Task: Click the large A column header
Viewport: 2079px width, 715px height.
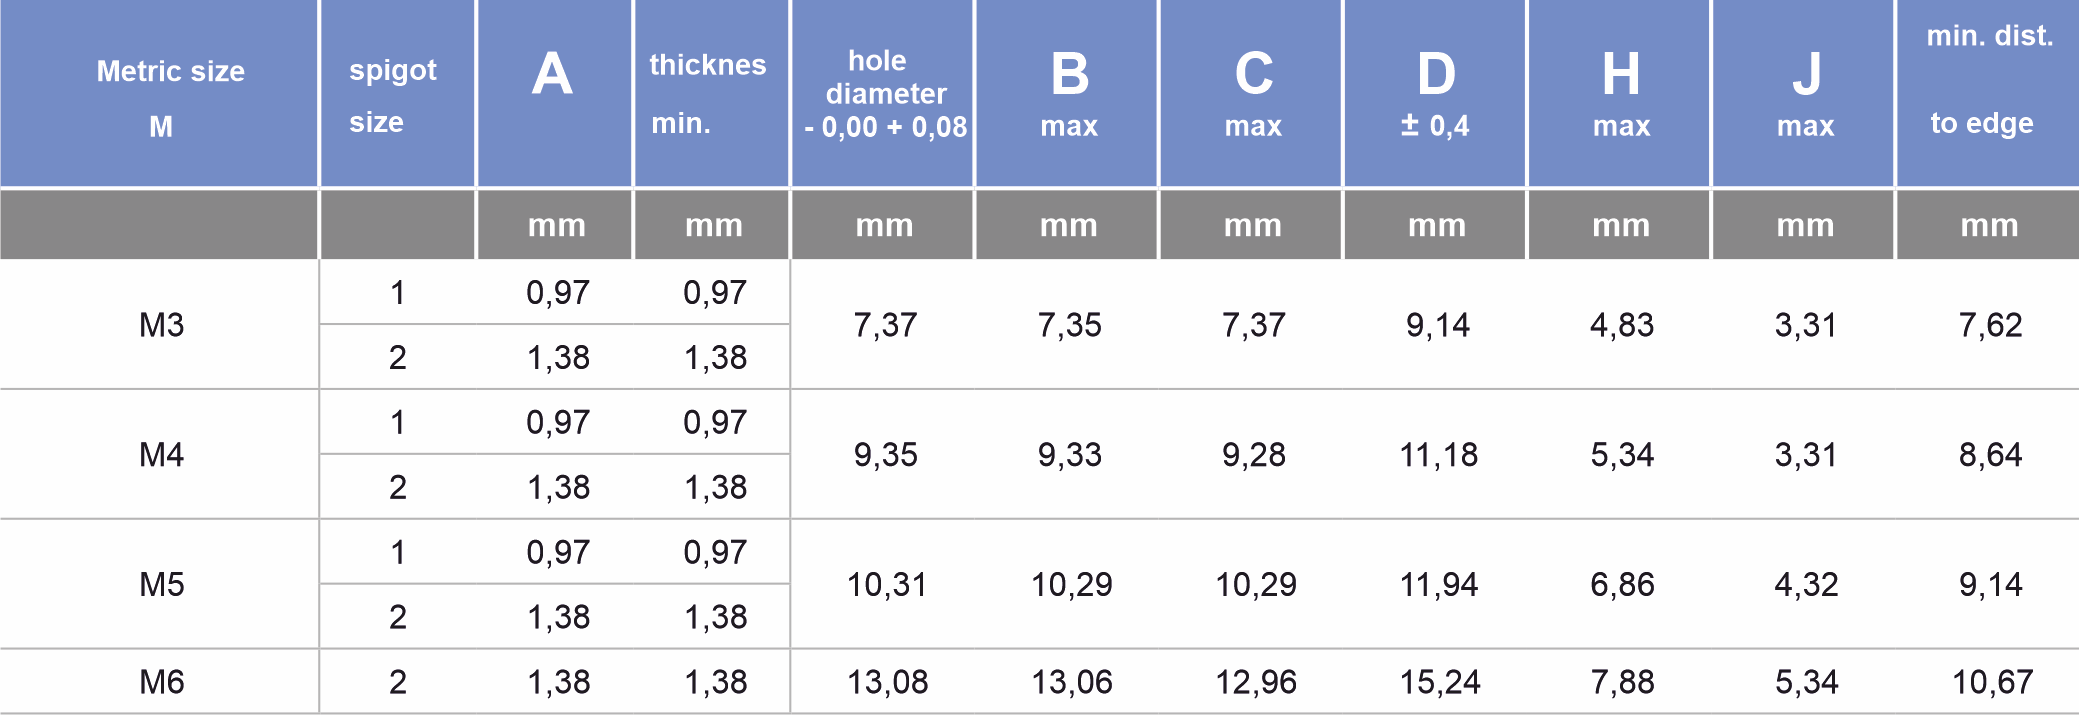Action: click(x=554, y=93)
